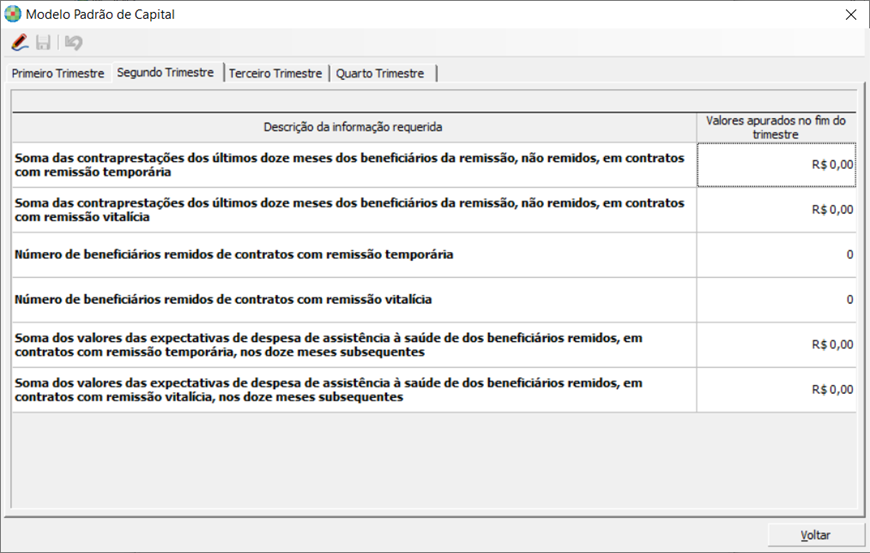Close the Modelo Padrão de Capital window
Image resolution: width=870 pixels, height=553 pixels.
pyautogui.click(x=850, y=14)
